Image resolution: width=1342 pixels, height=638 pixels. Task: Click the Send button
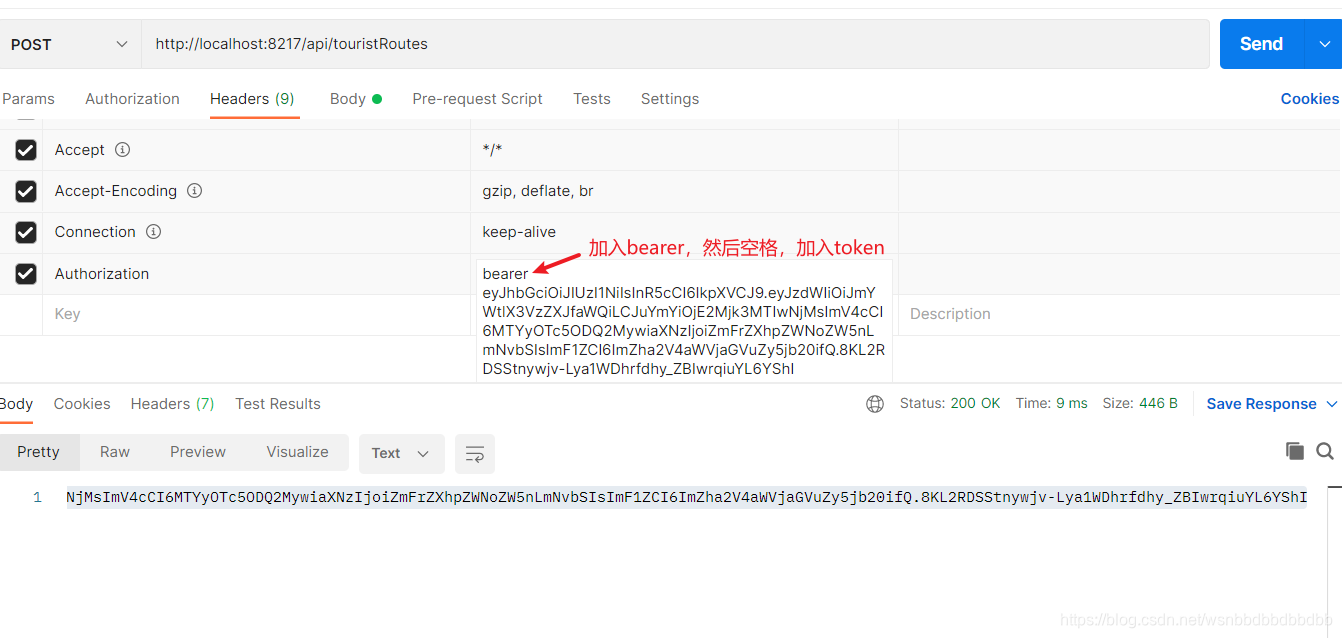point(1262,44)
